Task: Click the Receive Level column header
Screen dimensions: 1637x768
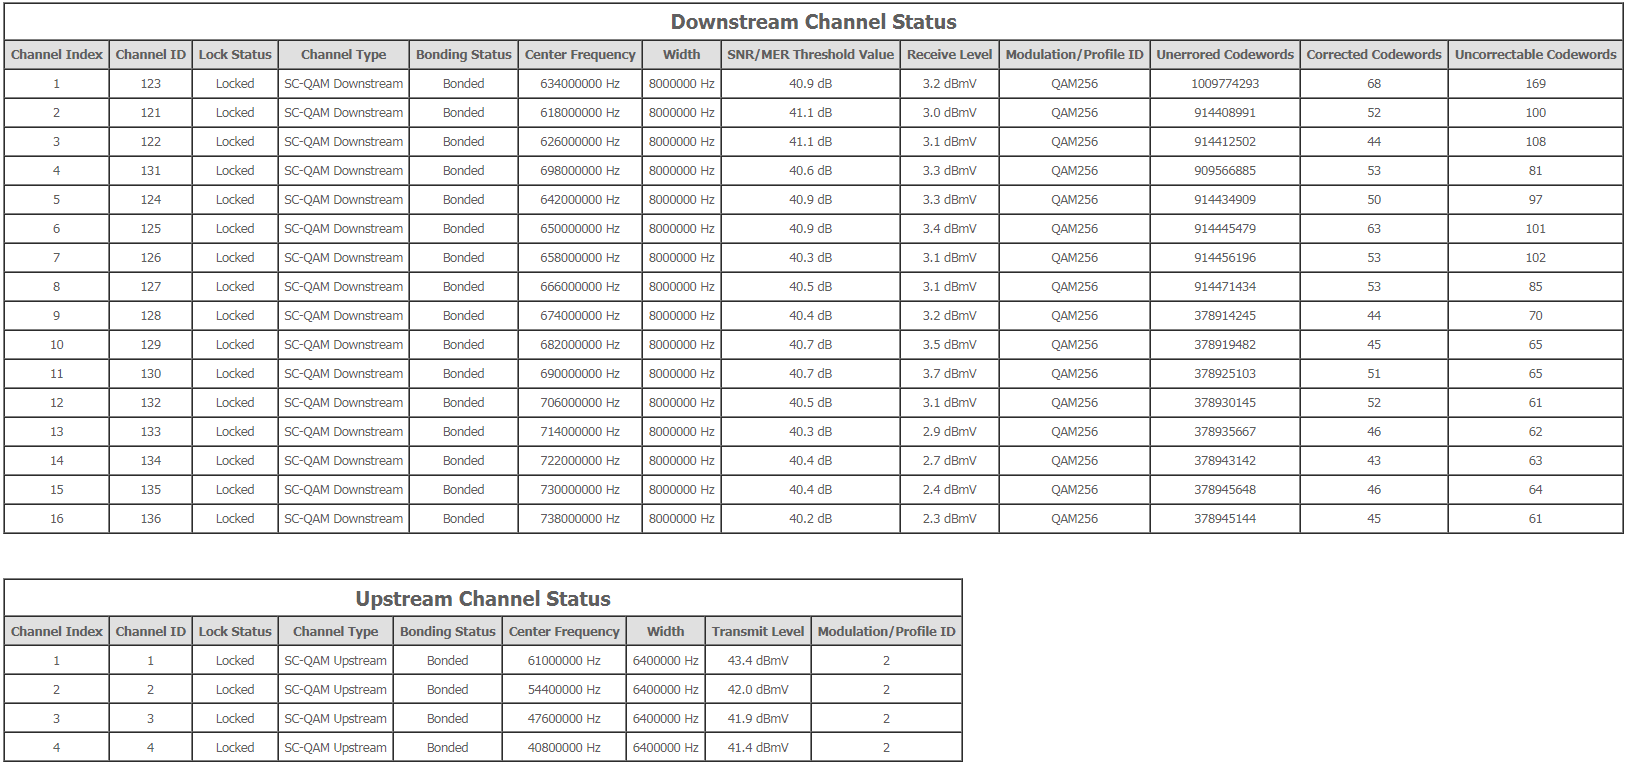Action: pyautogui.click(x=949, y=55)
